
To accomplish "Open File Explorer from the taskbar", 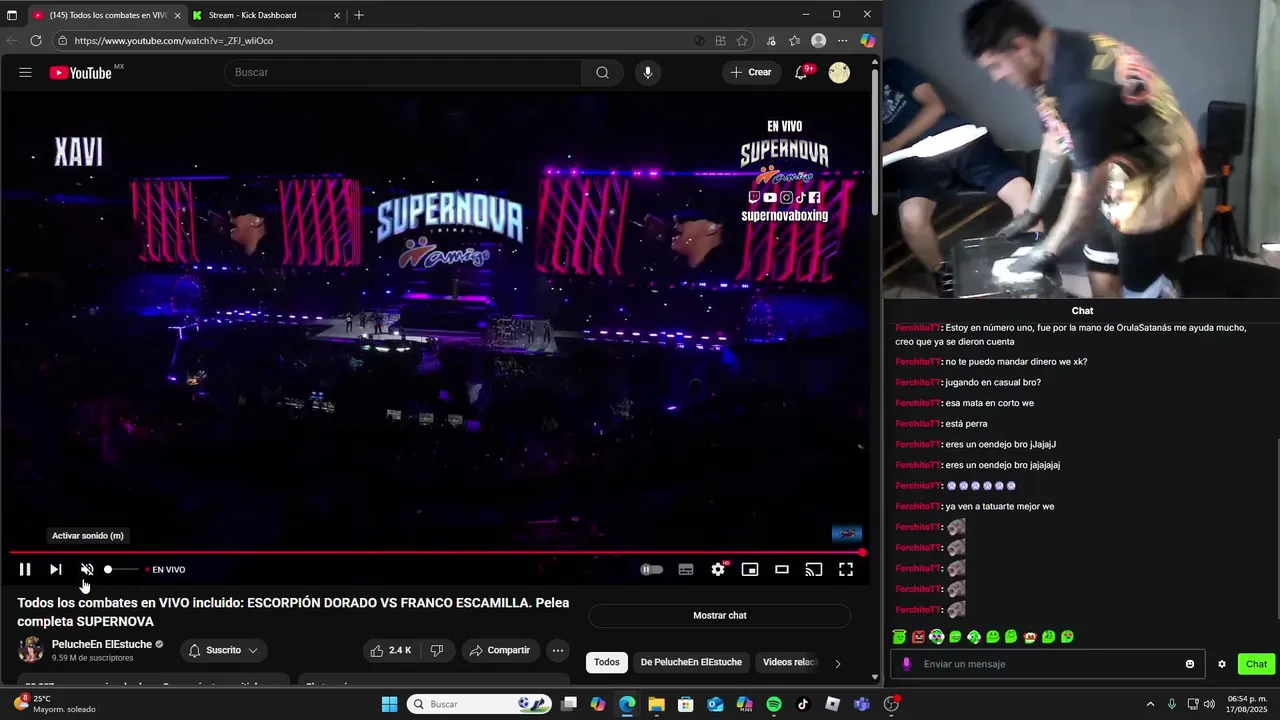I will point(656,704).
